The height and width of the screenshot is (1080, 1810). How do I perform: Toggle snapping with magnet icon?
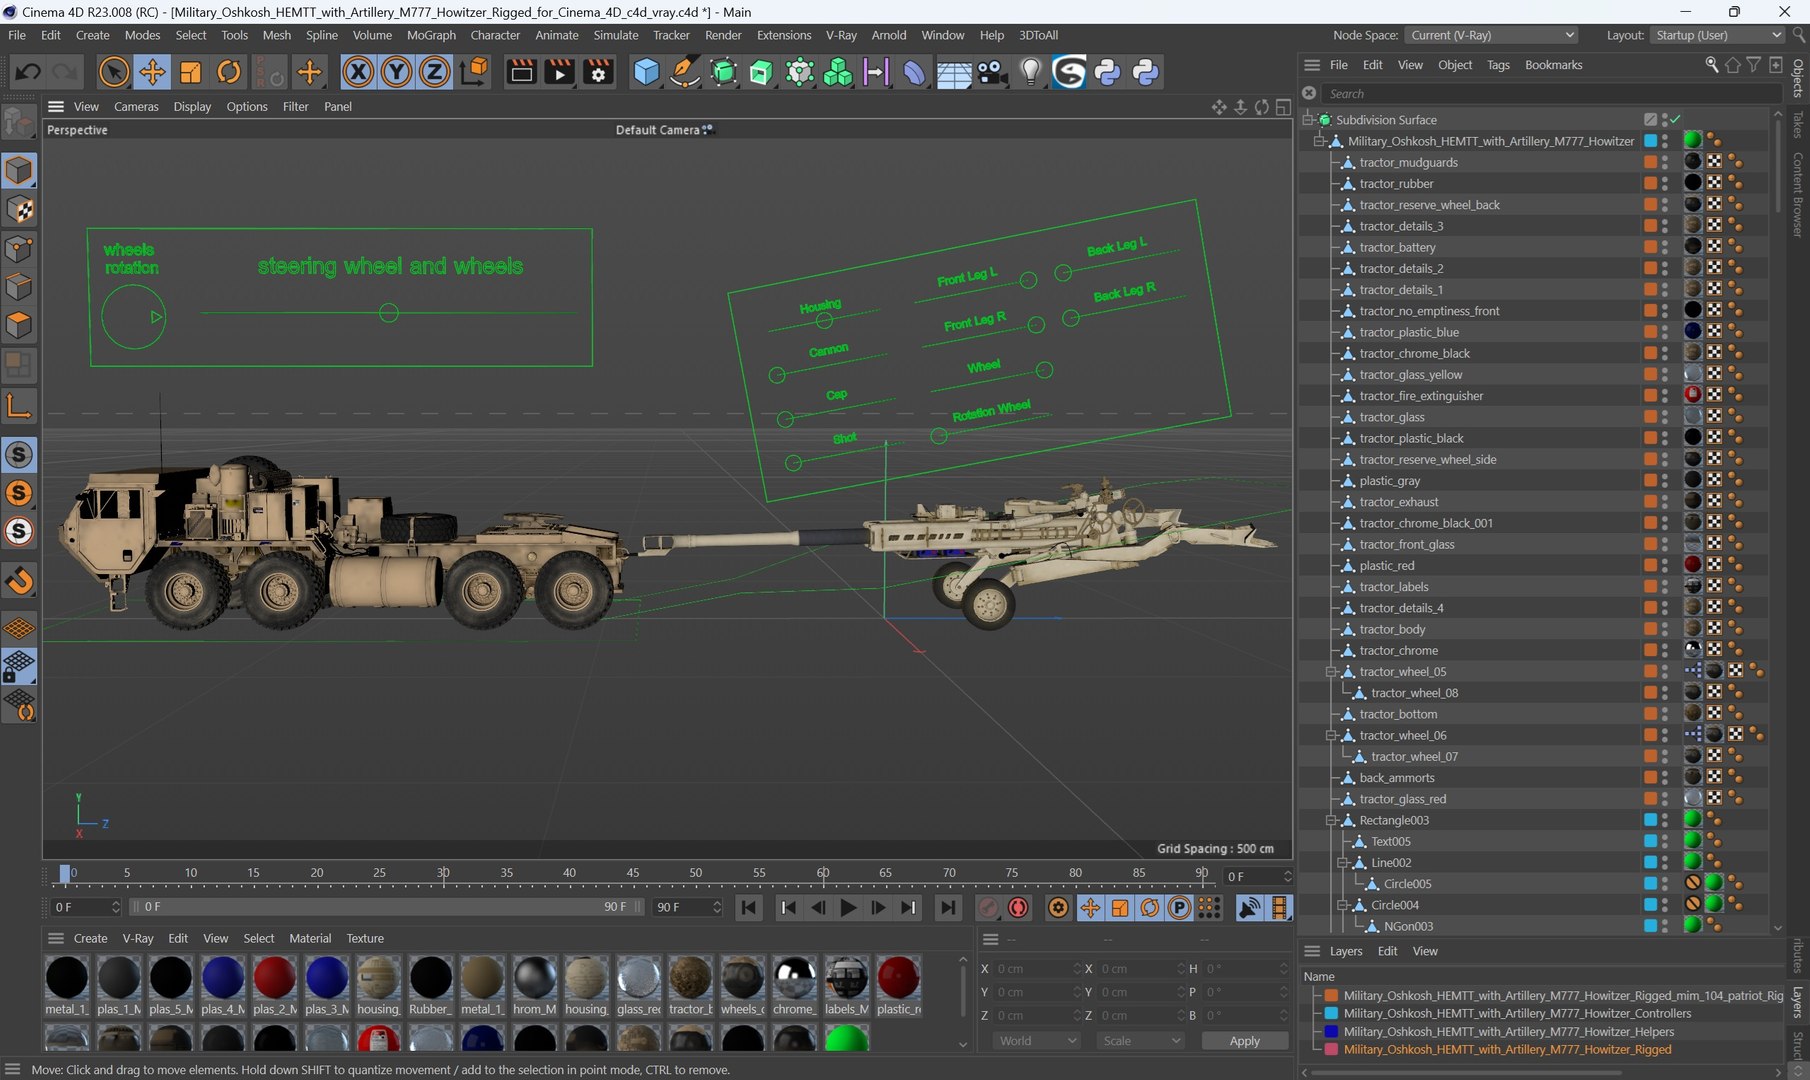pyautogui.click(x=19, y=580)
